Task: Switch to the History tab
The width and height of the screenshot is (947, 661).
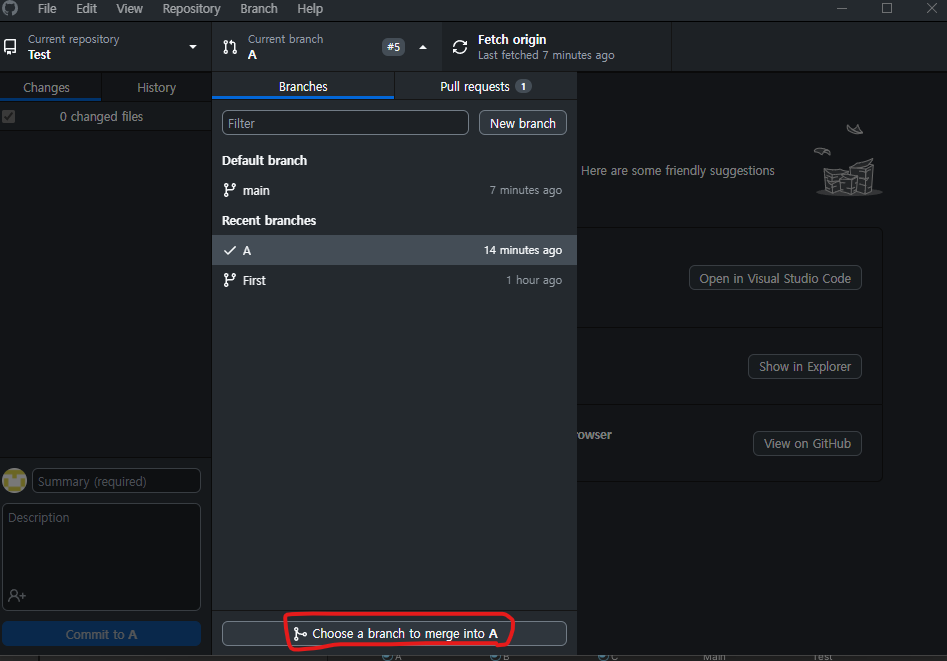Action: (156, 88)
